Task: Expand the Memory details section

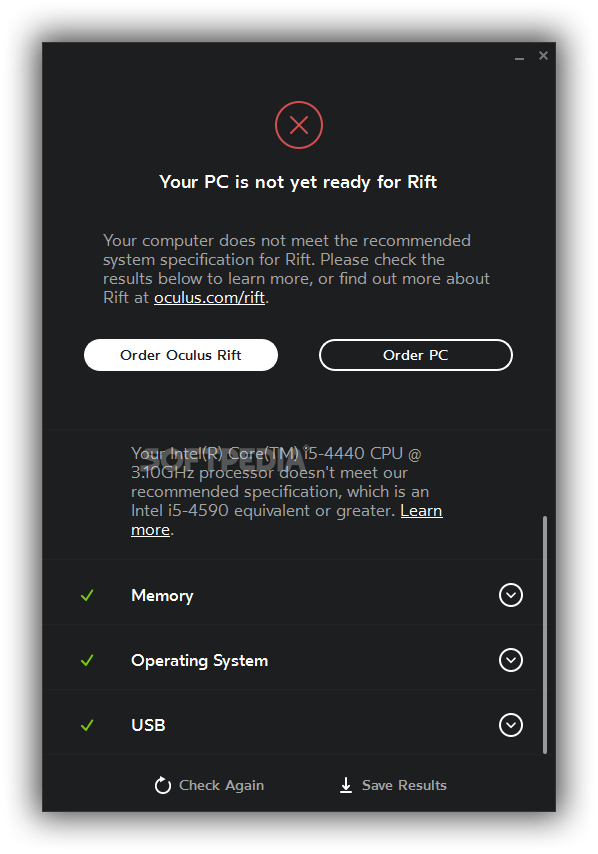Action: click(x=510, y=595)
